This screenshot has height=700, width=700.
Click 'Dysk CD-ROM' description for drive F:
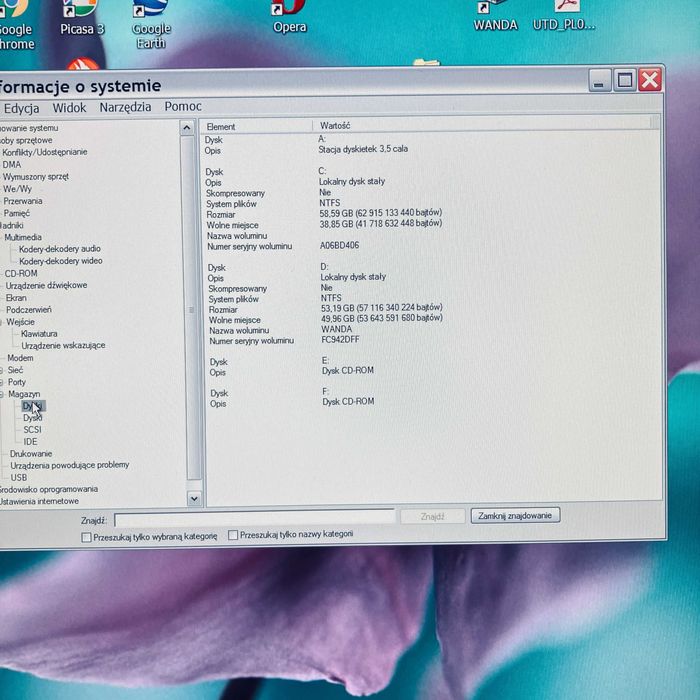(348, 402)
